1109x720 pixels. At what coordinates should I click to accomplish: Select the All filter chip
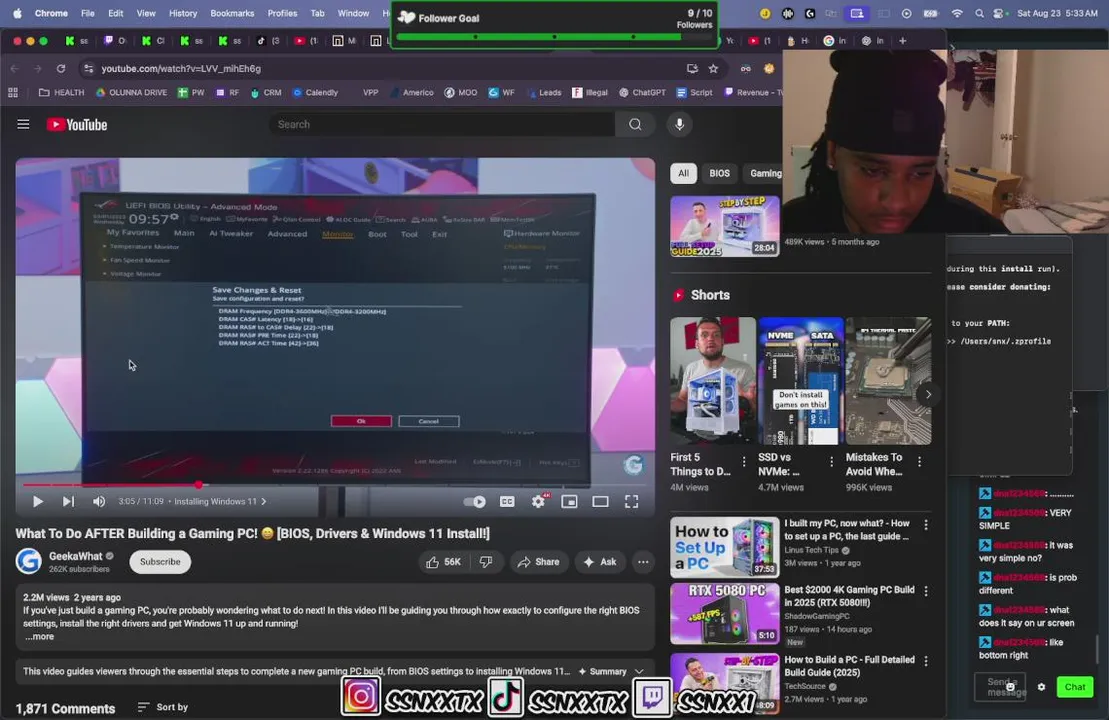(x=683, y=173)
